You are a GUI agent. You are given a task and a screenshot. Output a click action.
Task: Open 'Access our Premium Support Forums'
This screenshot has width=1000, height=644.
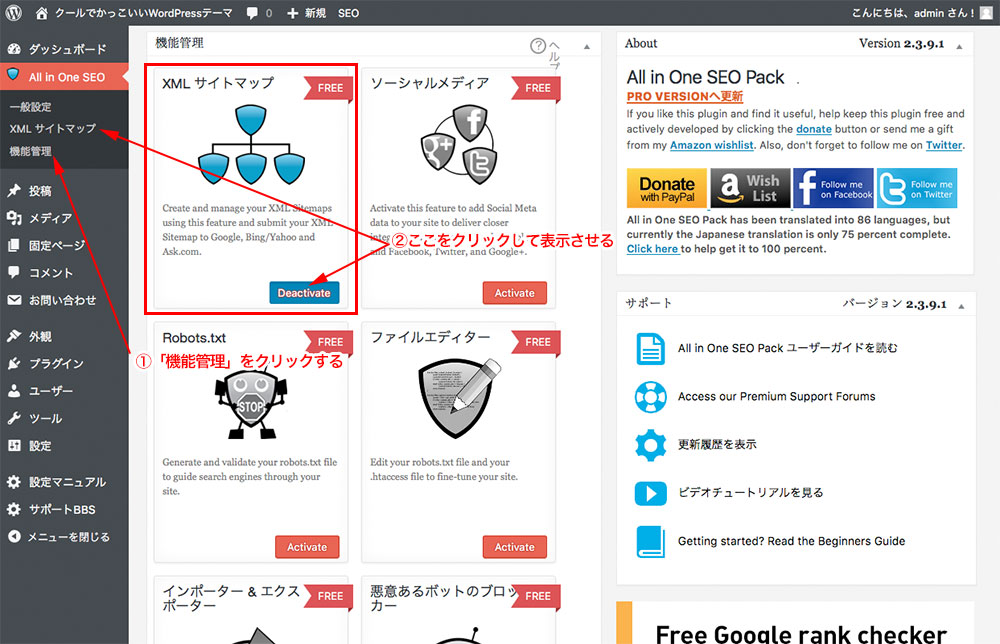pyautogui.click(x=777, y=397)
